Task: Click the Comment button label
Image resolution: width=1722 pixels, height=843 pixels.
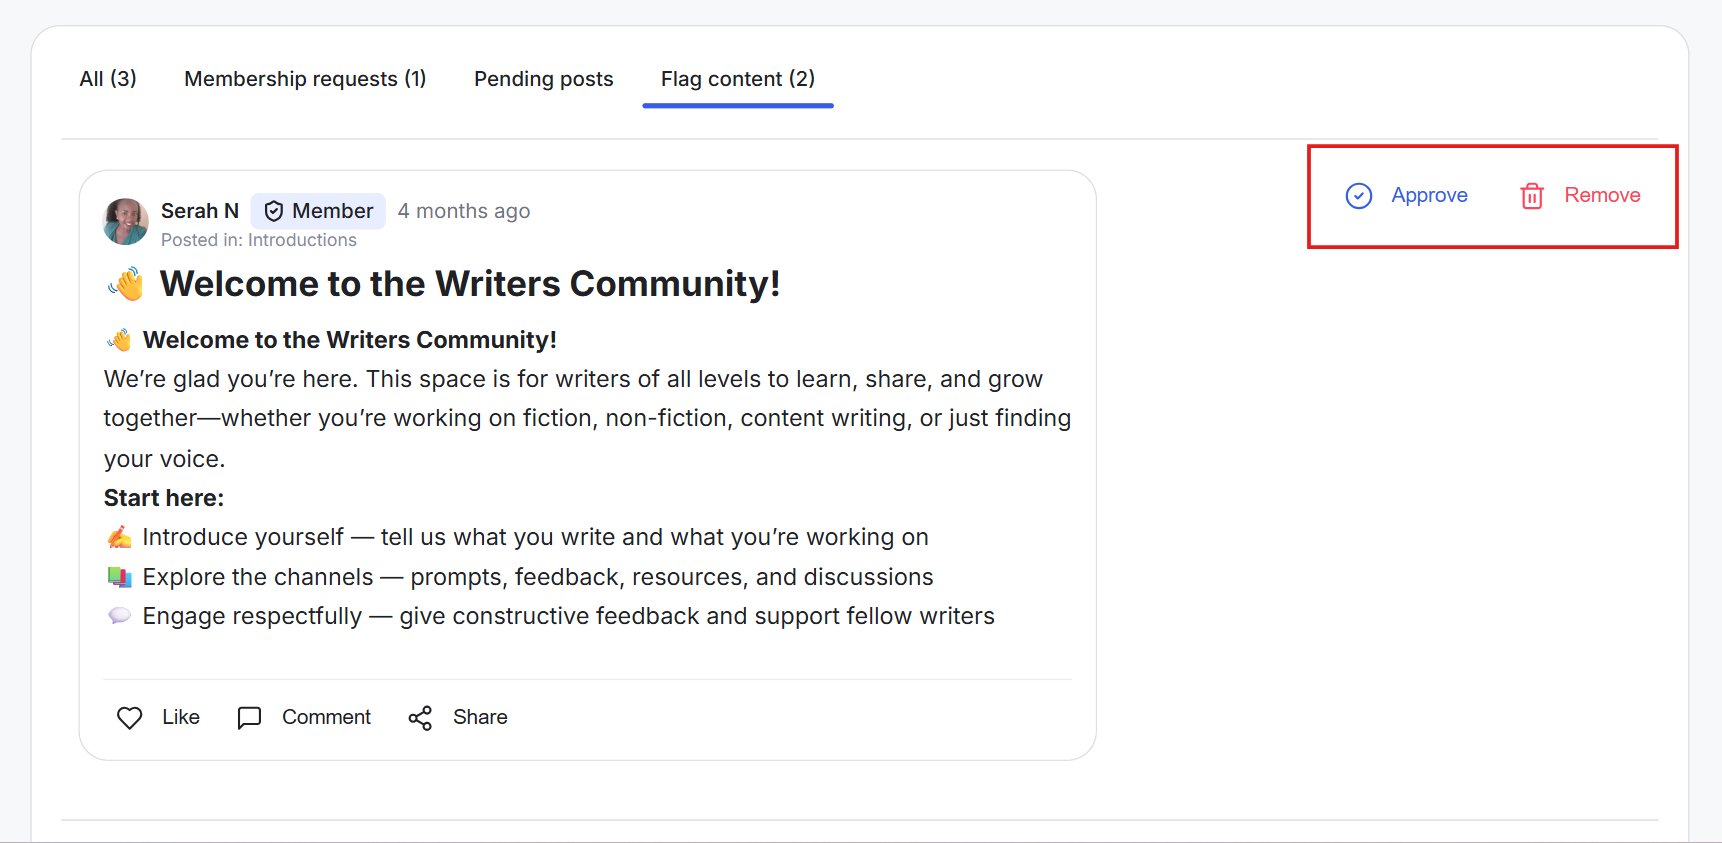Action: pos(326,718)
